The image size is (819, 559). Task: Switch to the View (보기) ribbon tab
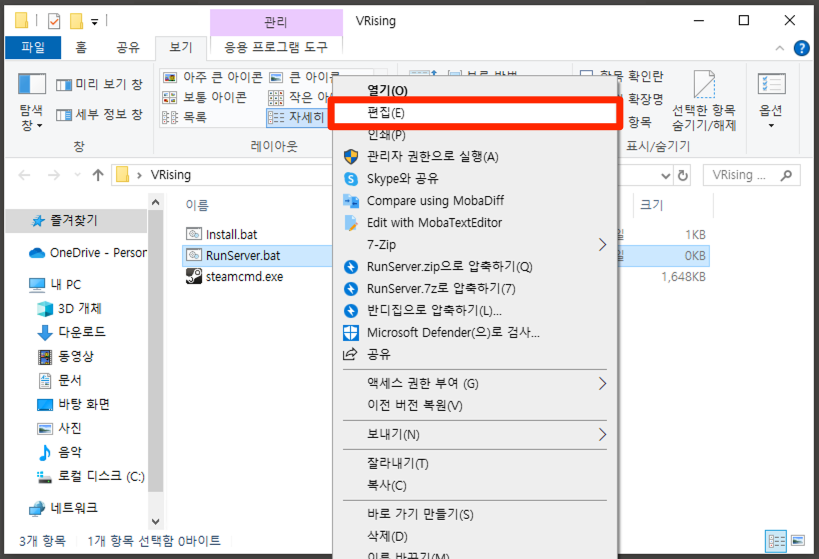click(181, 48)
